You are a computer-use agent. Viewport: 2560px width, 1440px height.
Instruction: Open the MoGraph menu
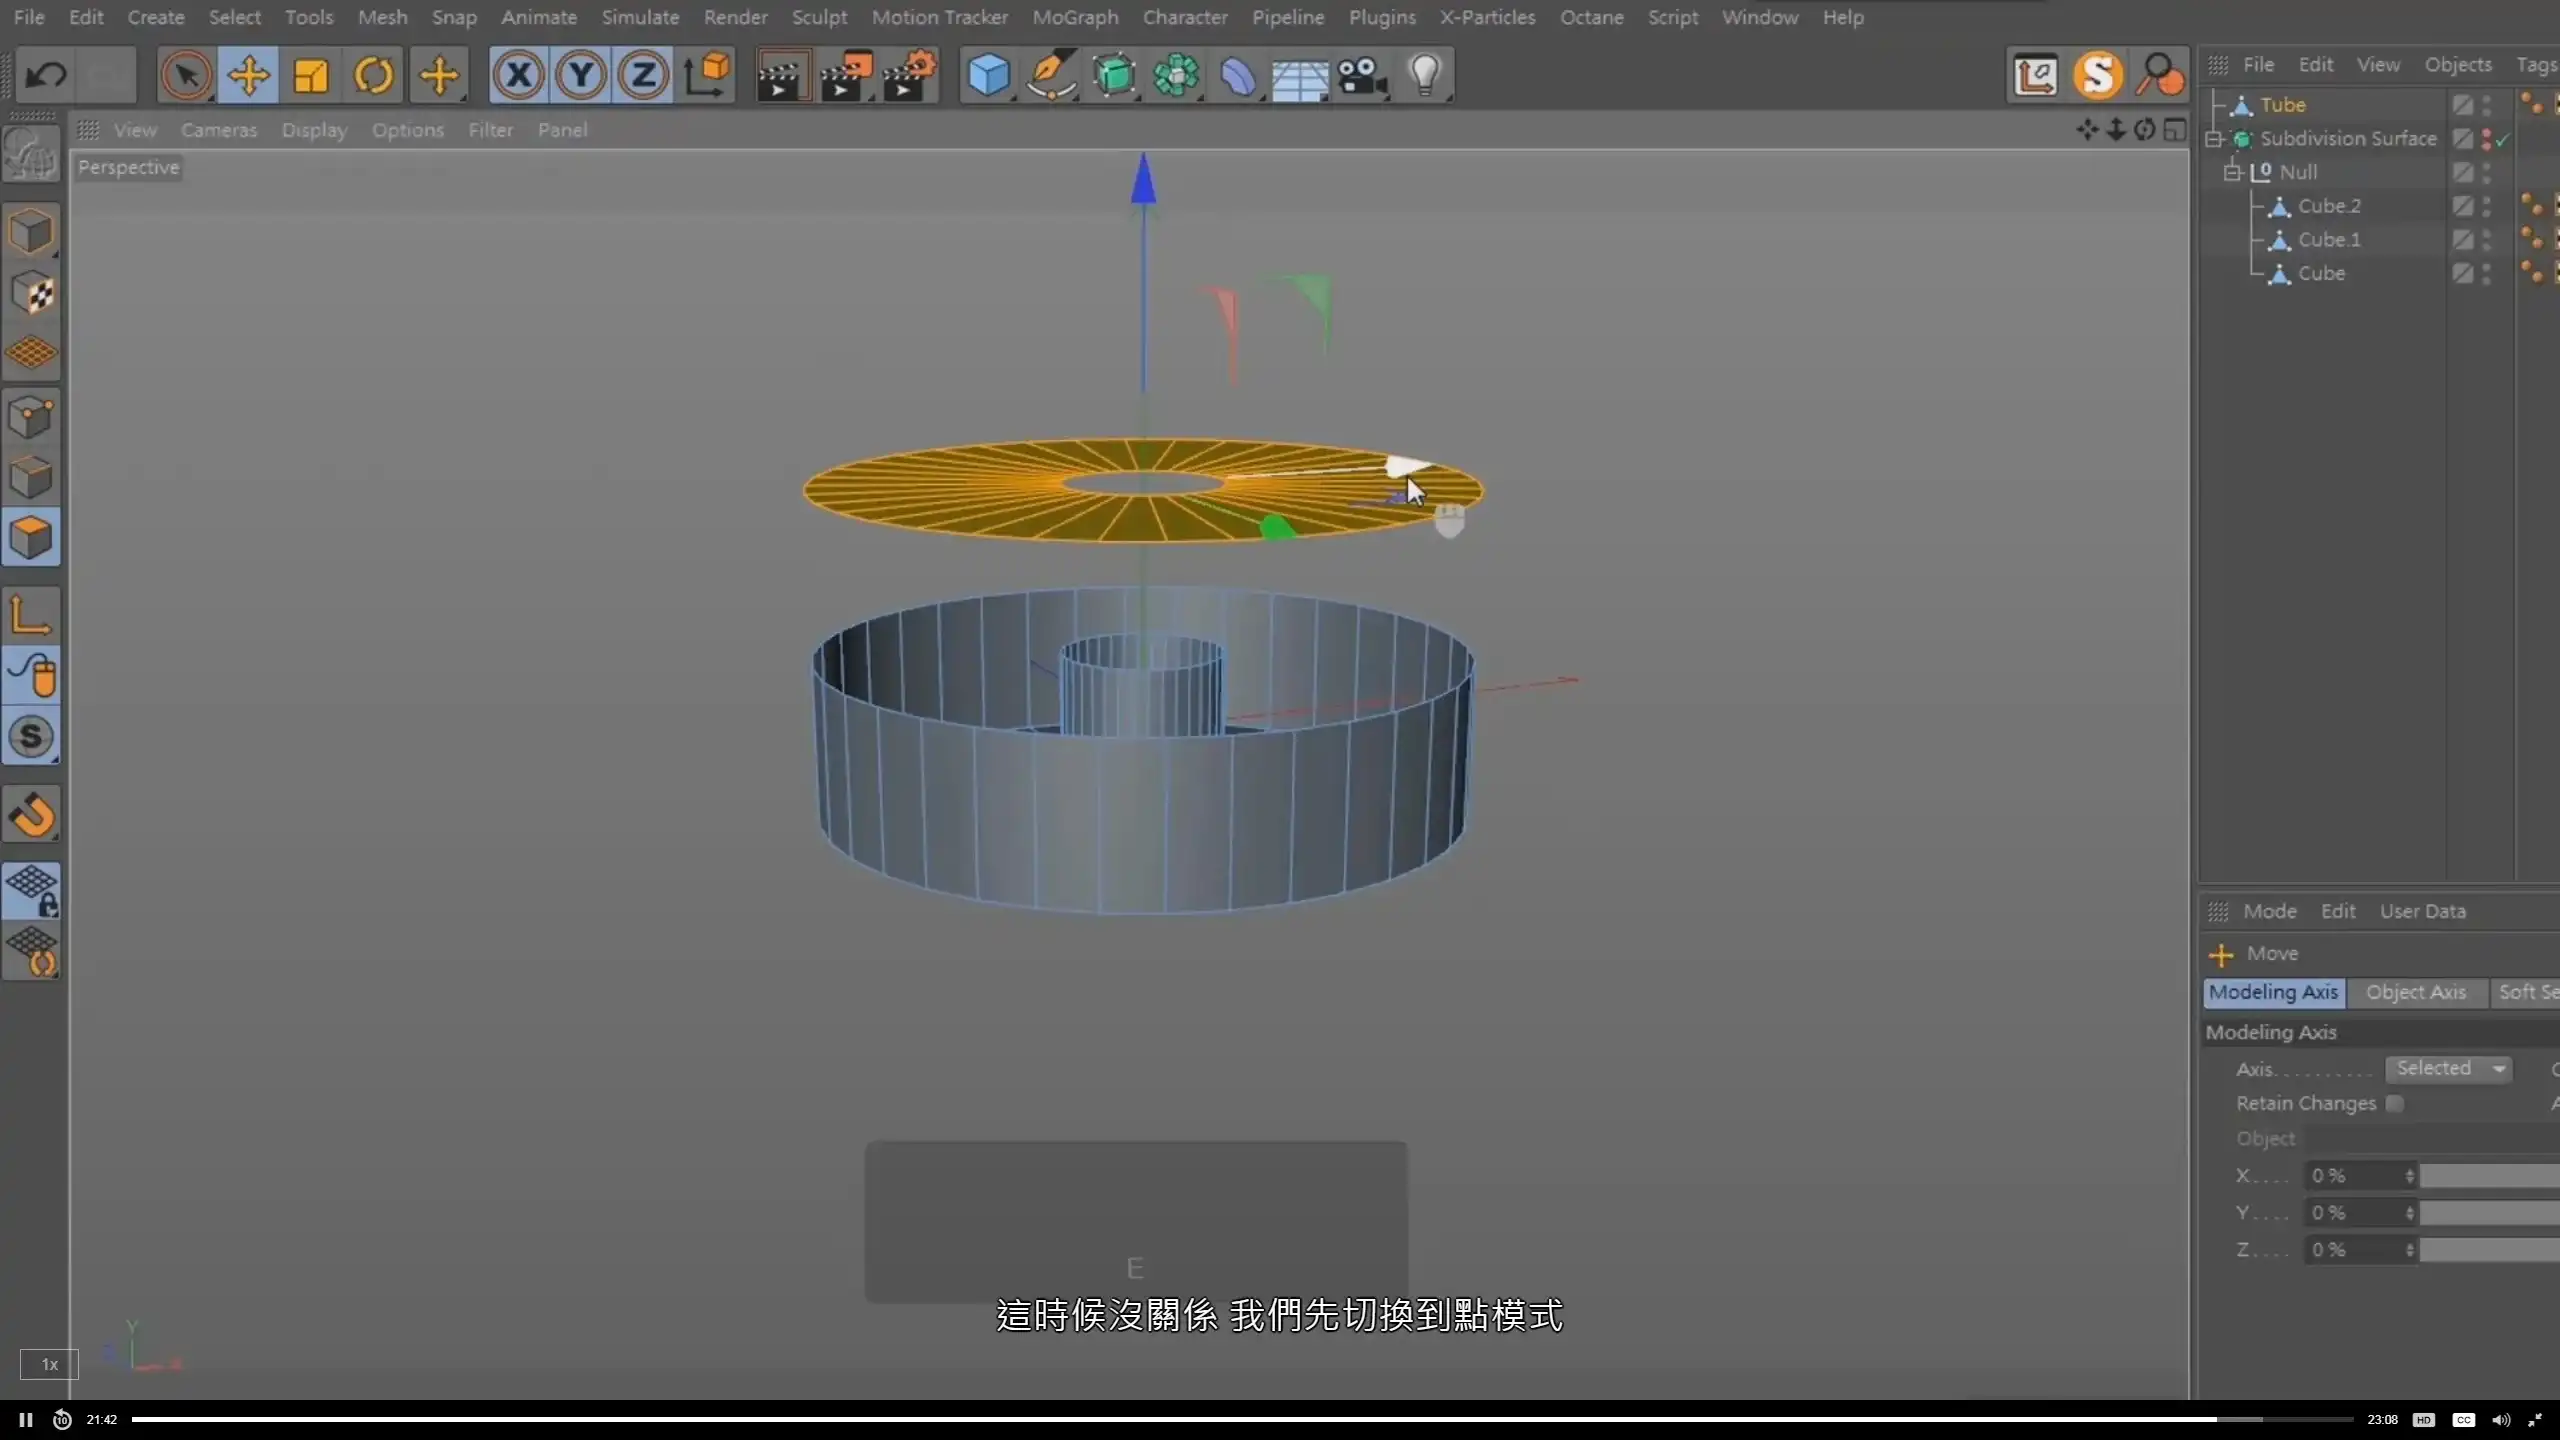point(1075,17)
